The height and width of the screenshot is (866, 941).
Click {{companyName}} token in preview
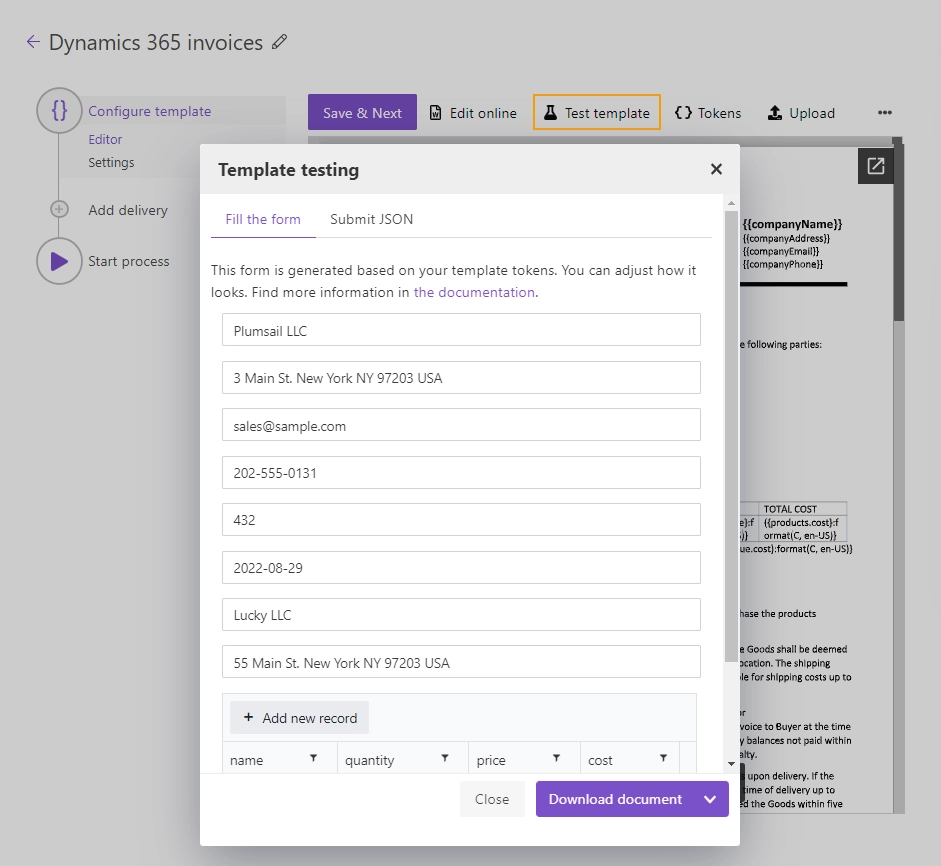click(792, 224)
